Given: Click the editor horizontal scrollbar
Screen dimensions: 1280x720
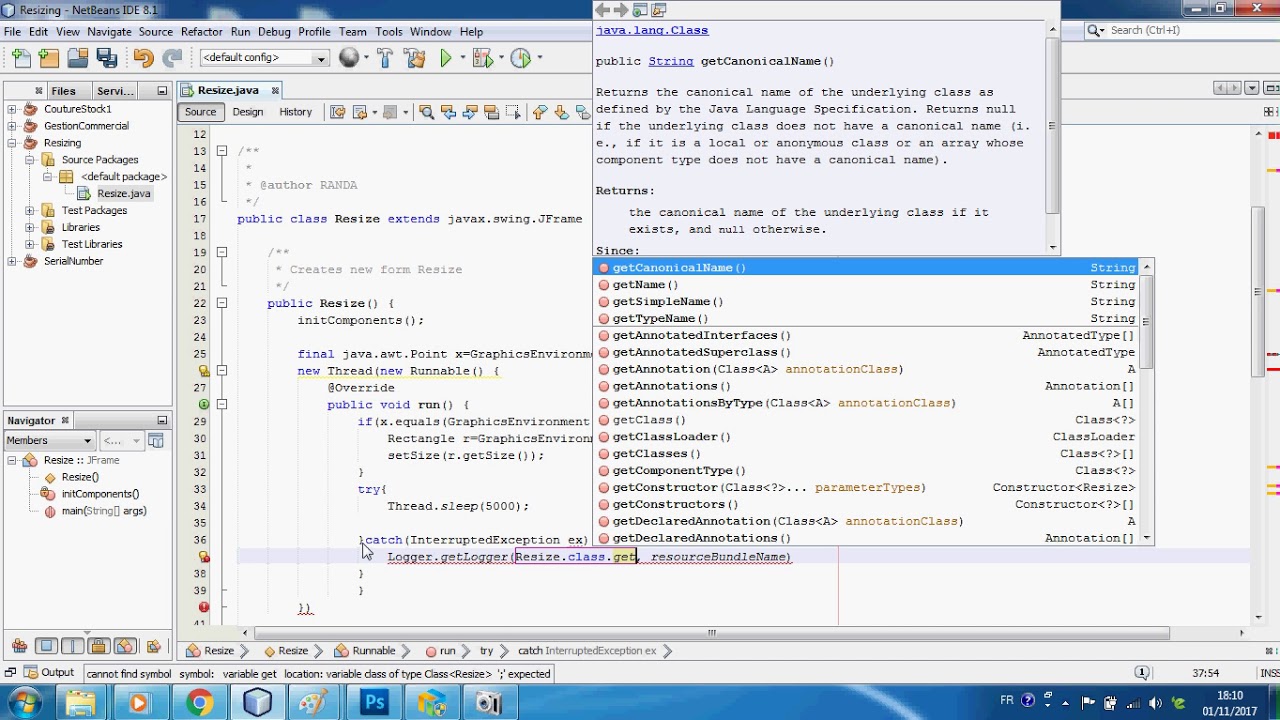Looking at the screenshot, I should (712, 633).
